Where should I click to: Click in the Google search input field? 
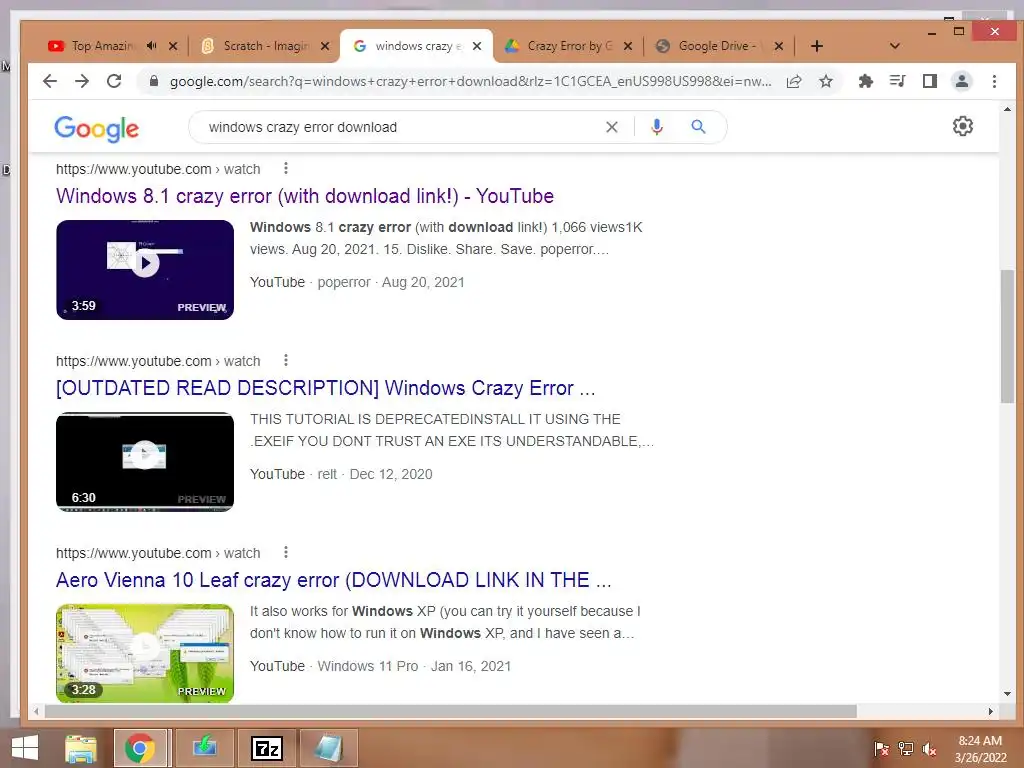[398, 127]
